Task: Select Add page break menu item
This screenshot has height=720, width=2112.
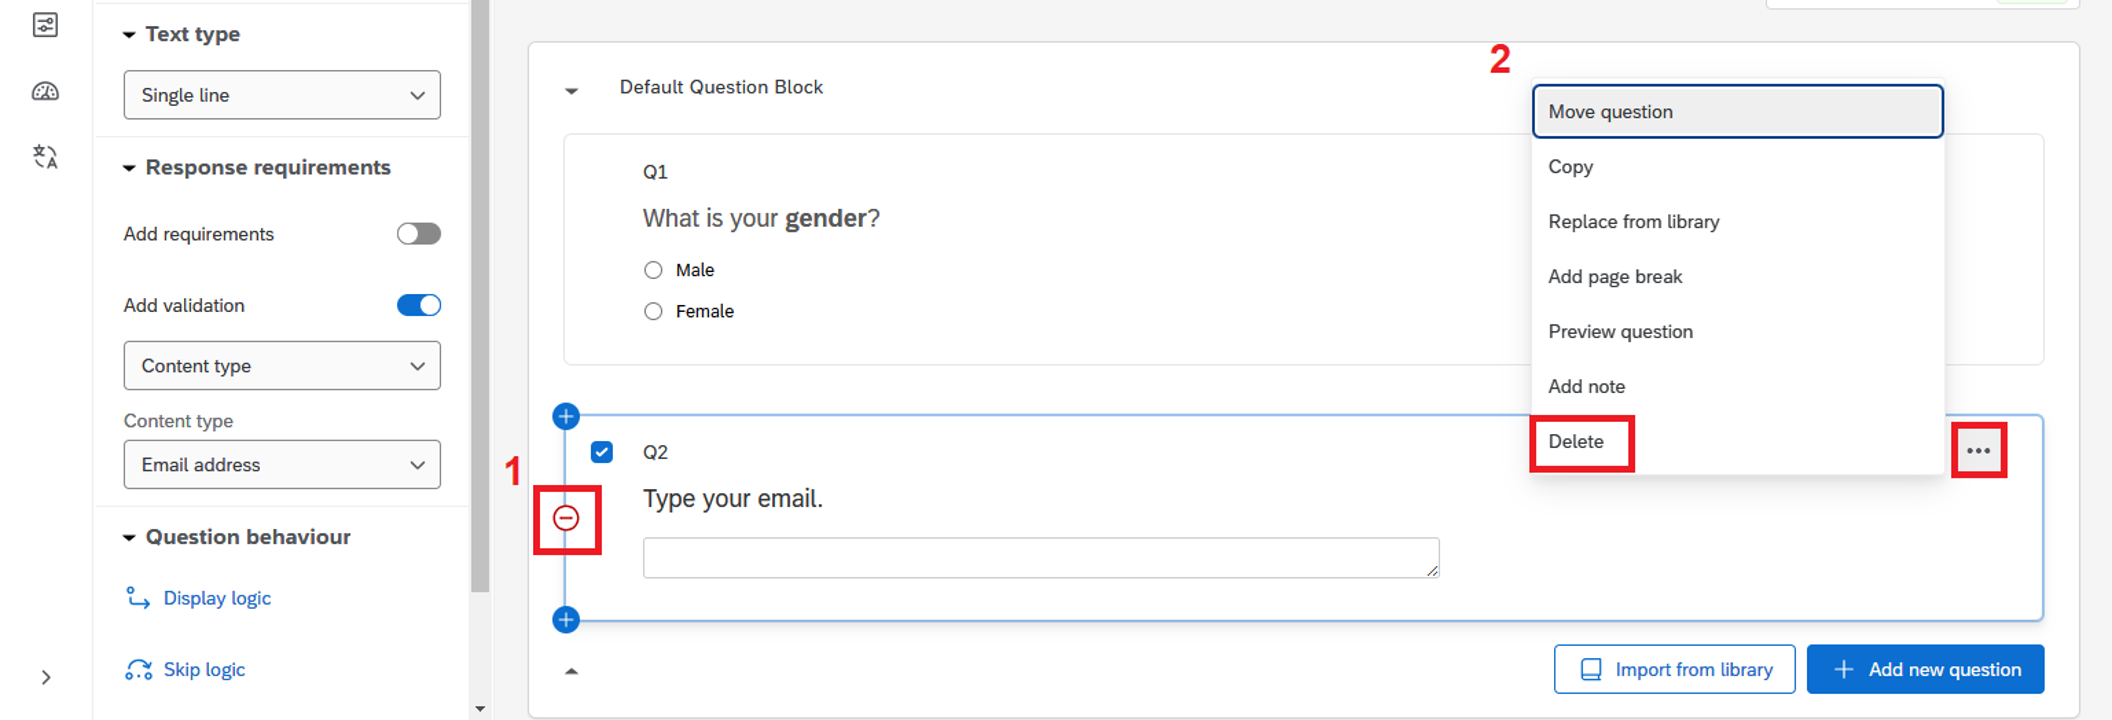Action: click(x=1615, y=277)
